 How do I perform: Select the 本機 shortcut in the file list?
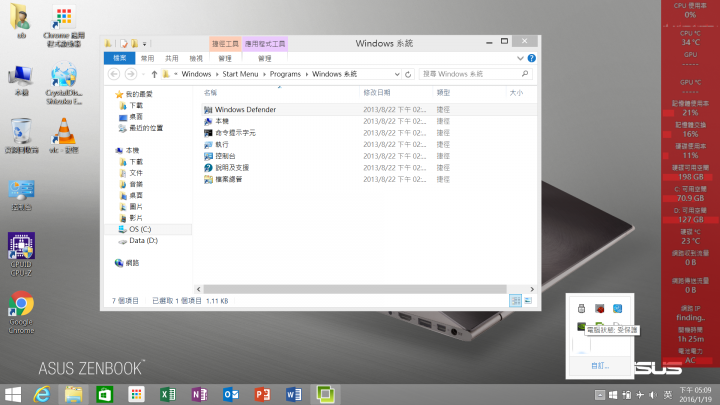point(222,121)
